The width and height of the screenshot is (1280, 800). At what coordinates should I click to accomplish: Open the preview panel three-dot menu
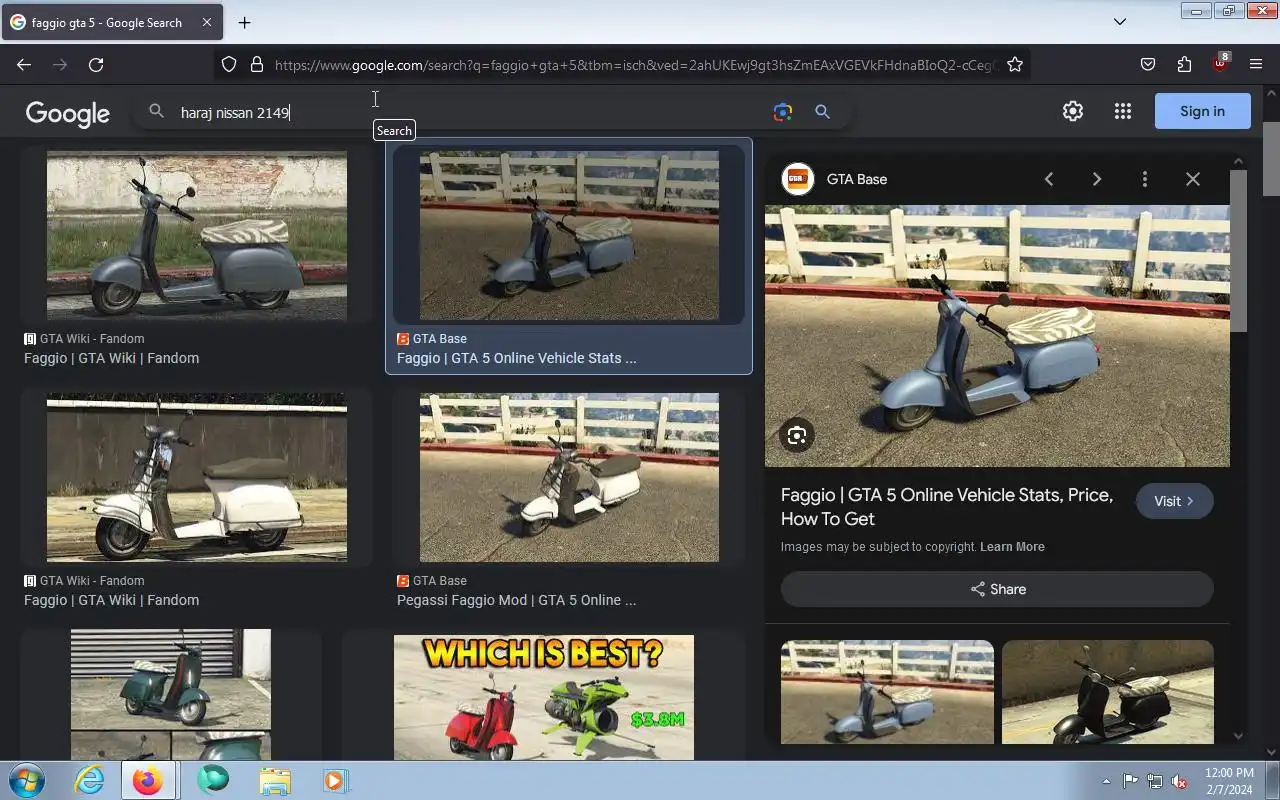coord(1145,179)
